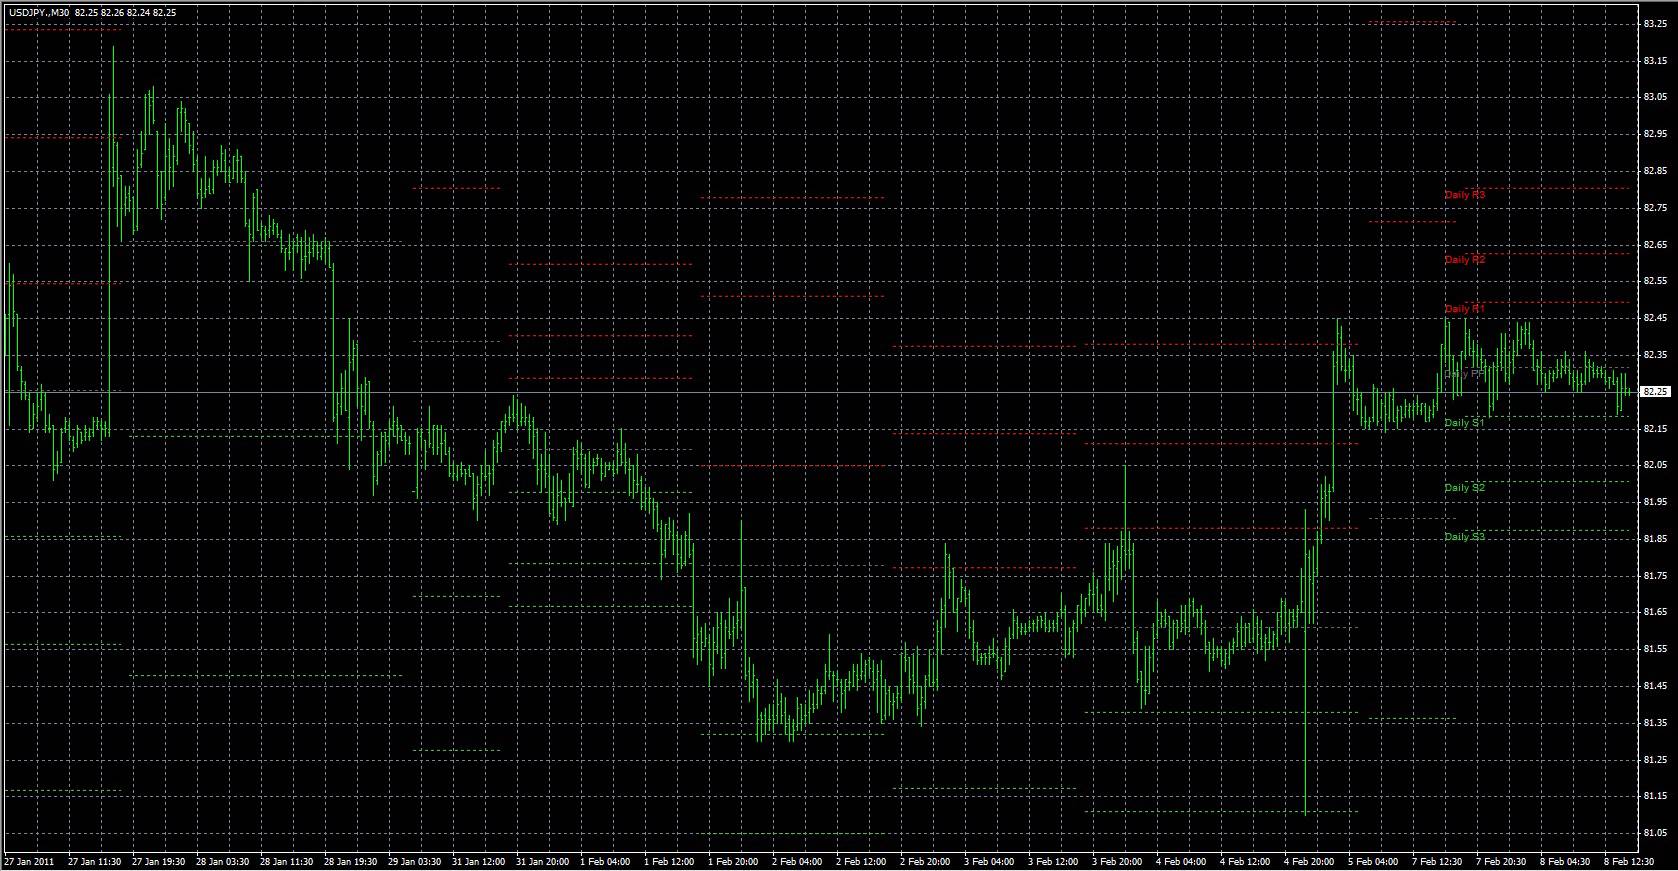Click the 81.85 price axis label

point(1655,539)
